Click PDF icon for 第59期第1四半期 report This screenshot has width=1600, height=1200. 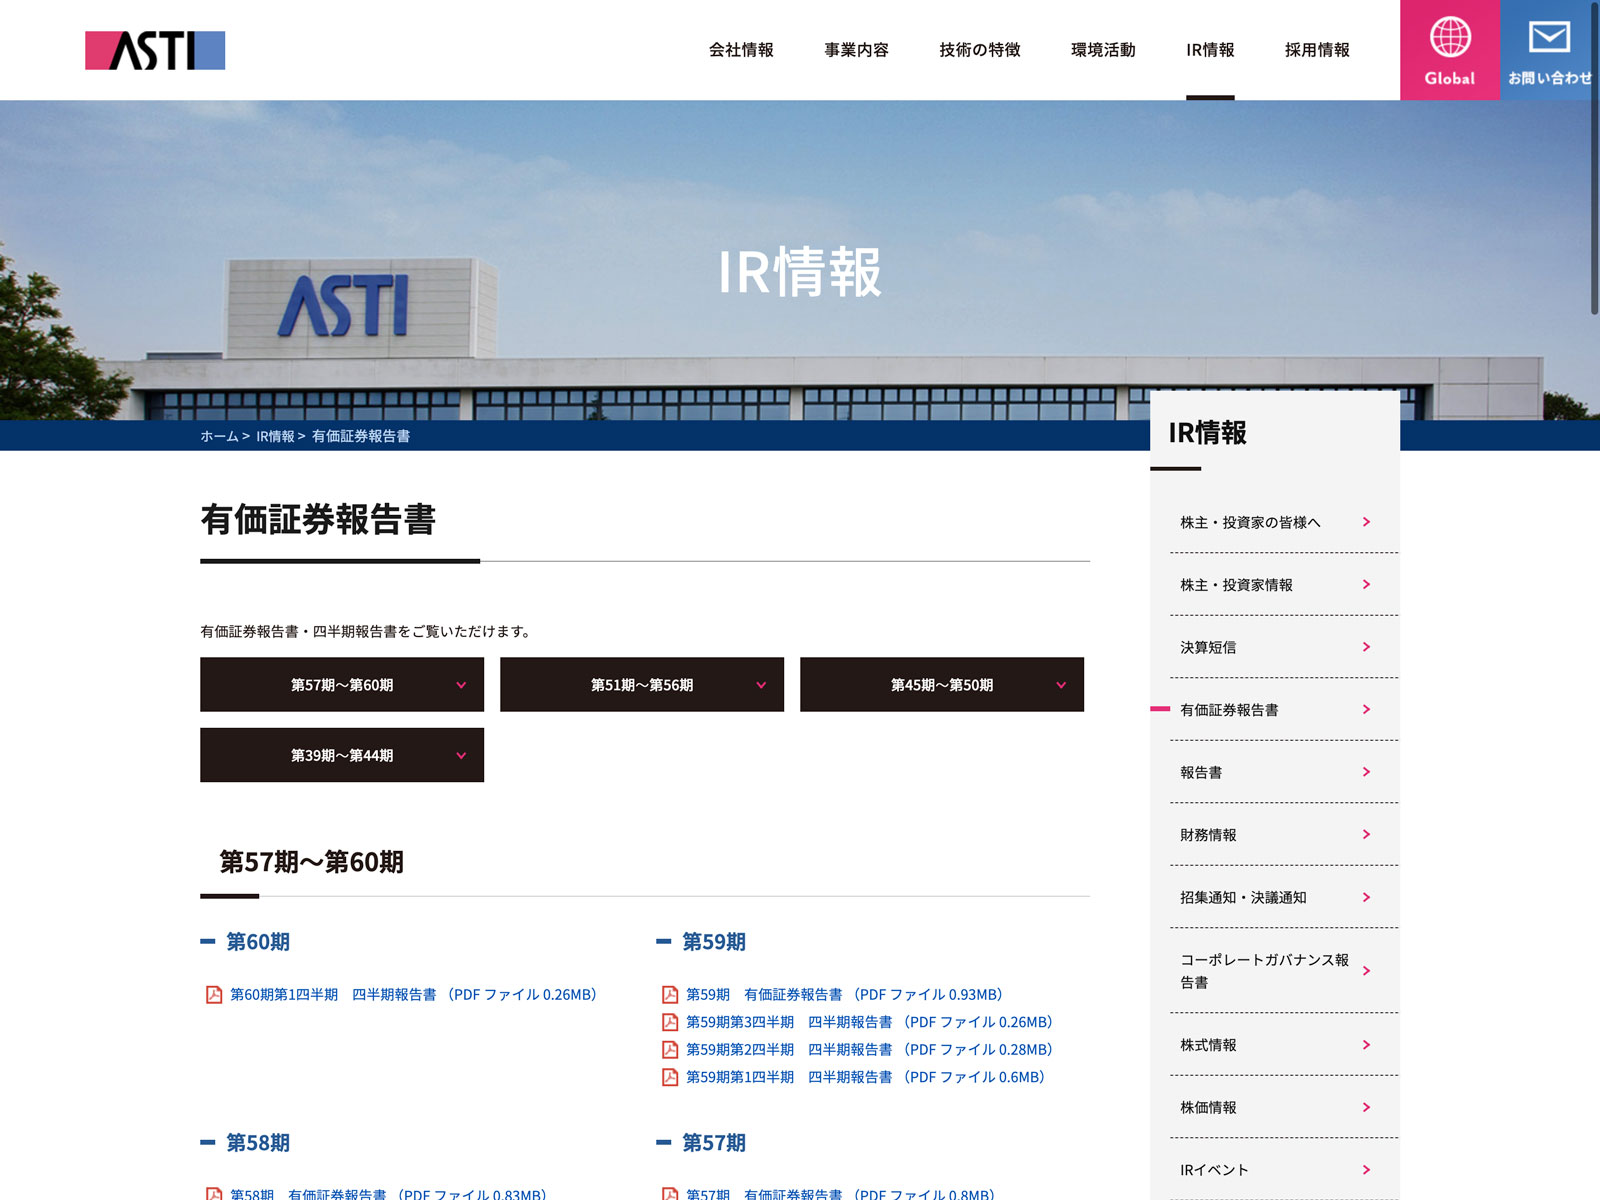tap(670, 1077)
